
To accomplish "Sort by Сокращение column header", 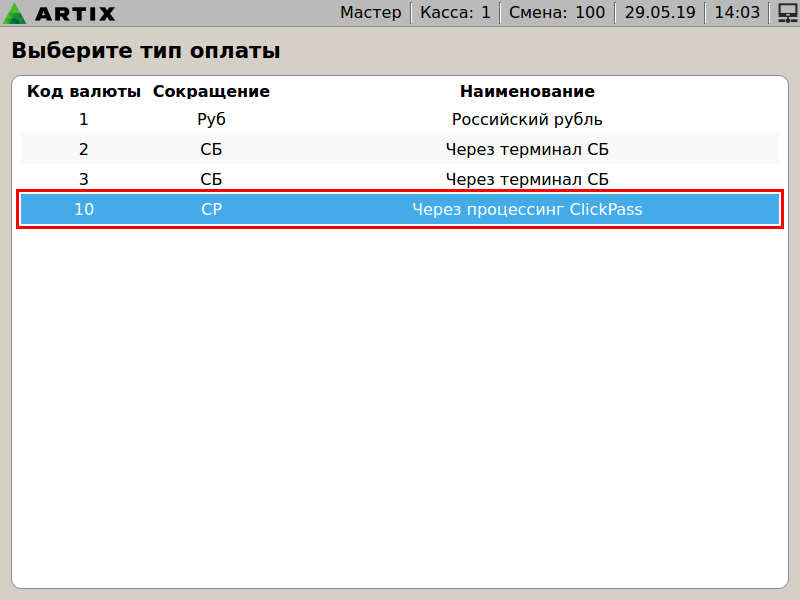I will (211, 91).
